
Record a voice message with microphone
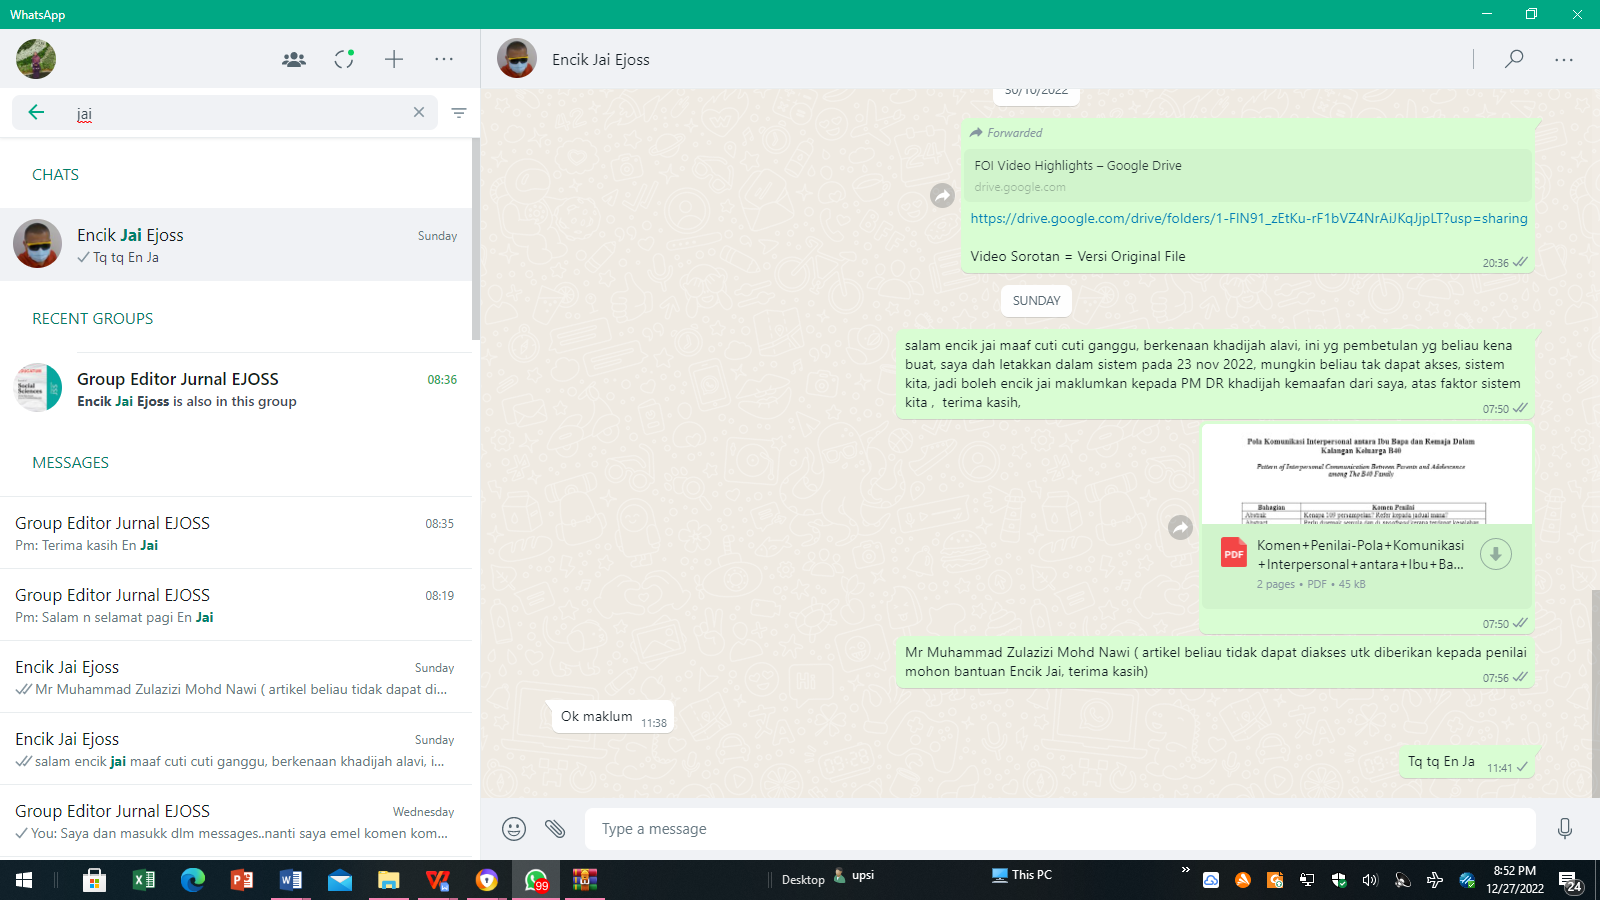tap(1565, 829)
